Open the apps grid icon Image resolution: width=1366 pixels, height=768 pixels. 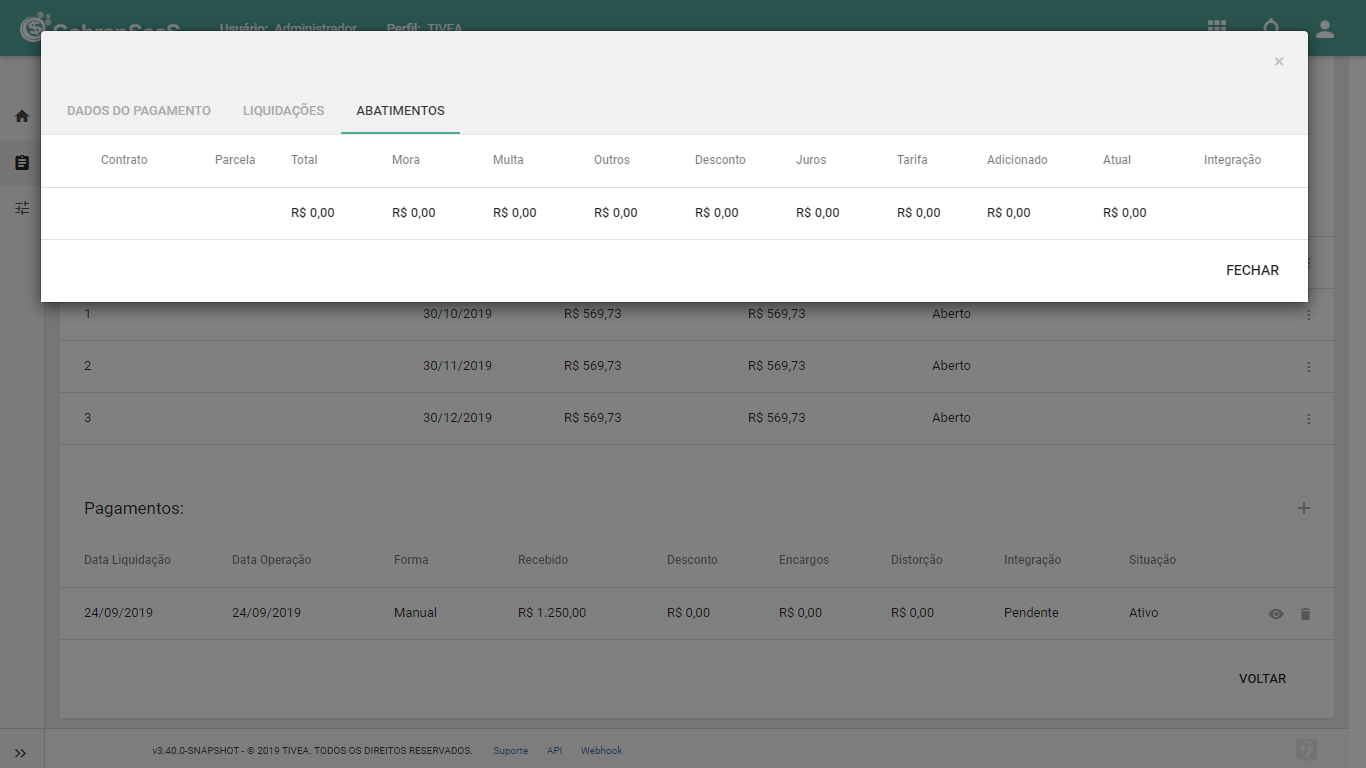[1217, 28]
